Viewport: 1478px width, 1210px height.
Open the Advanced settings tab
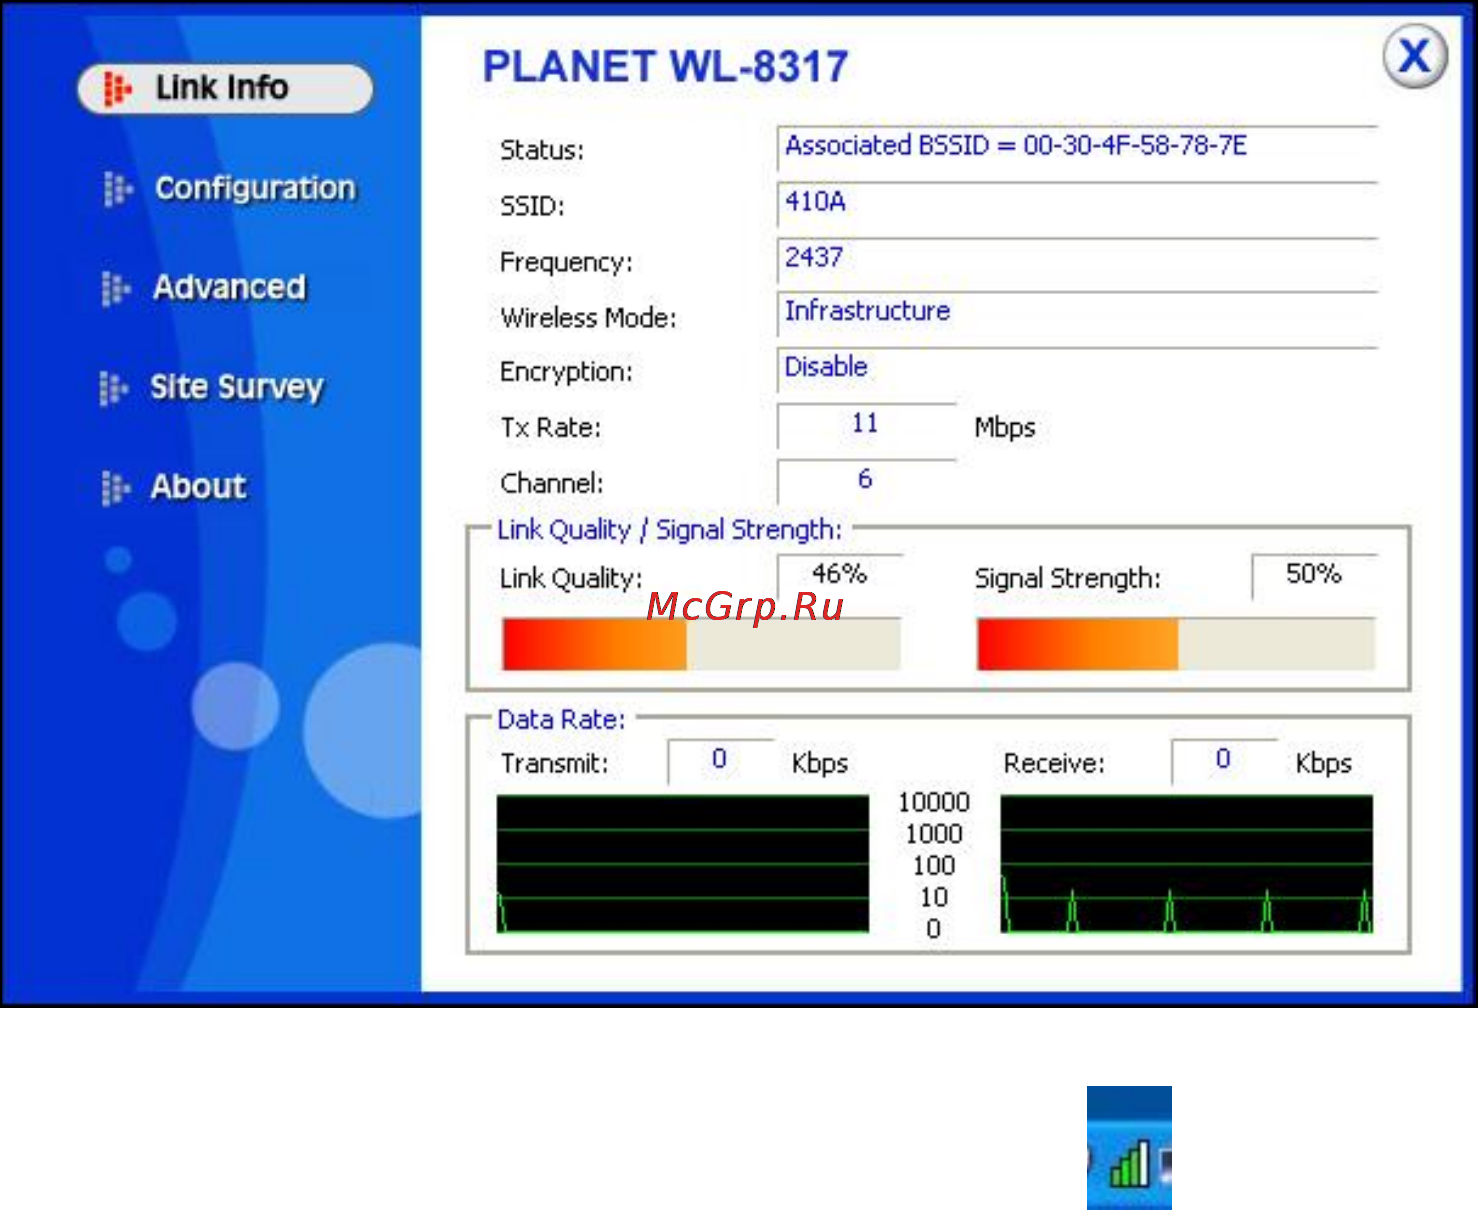pos(229,287)
